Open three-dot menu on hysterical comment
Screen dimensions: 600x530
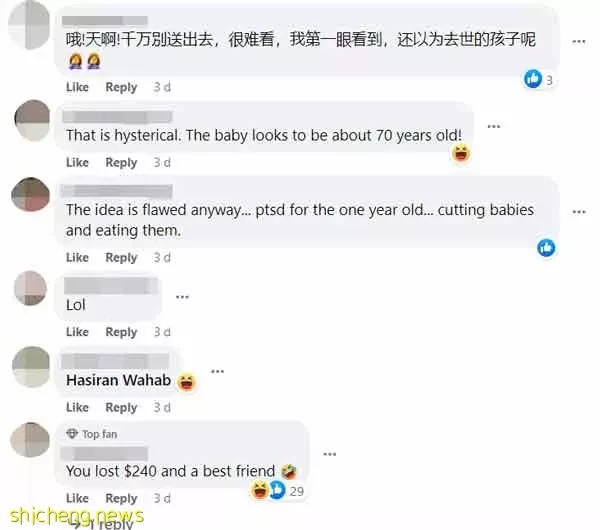494,126
